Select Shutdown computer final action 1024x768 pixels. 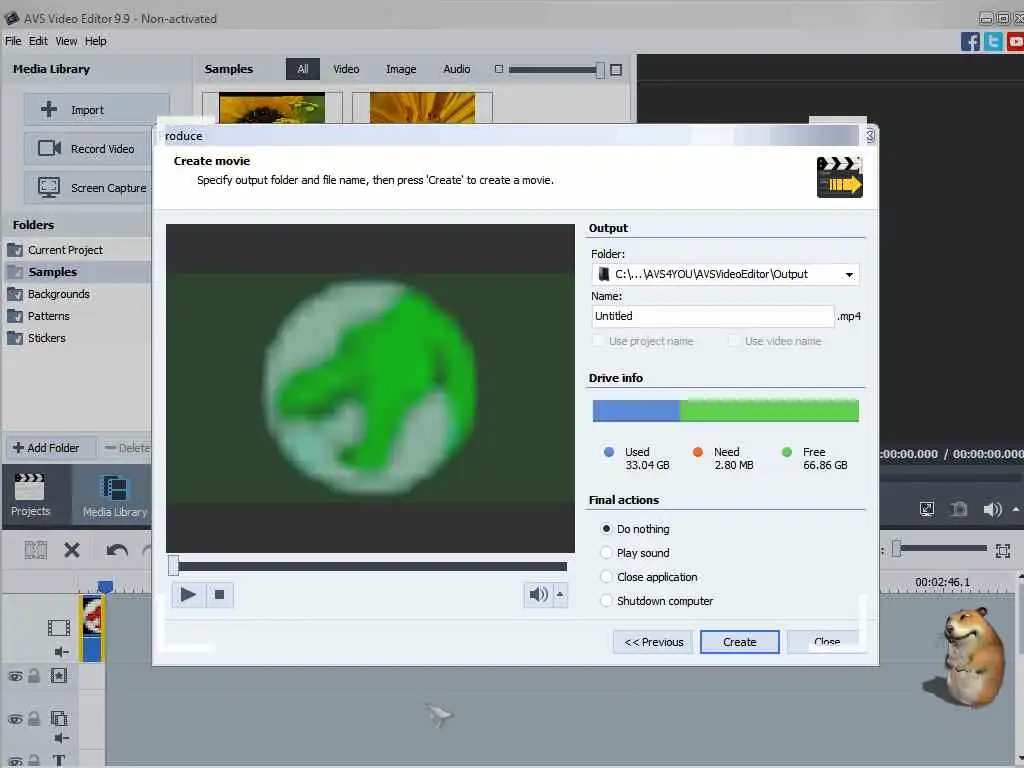click(x=606, y=600)
